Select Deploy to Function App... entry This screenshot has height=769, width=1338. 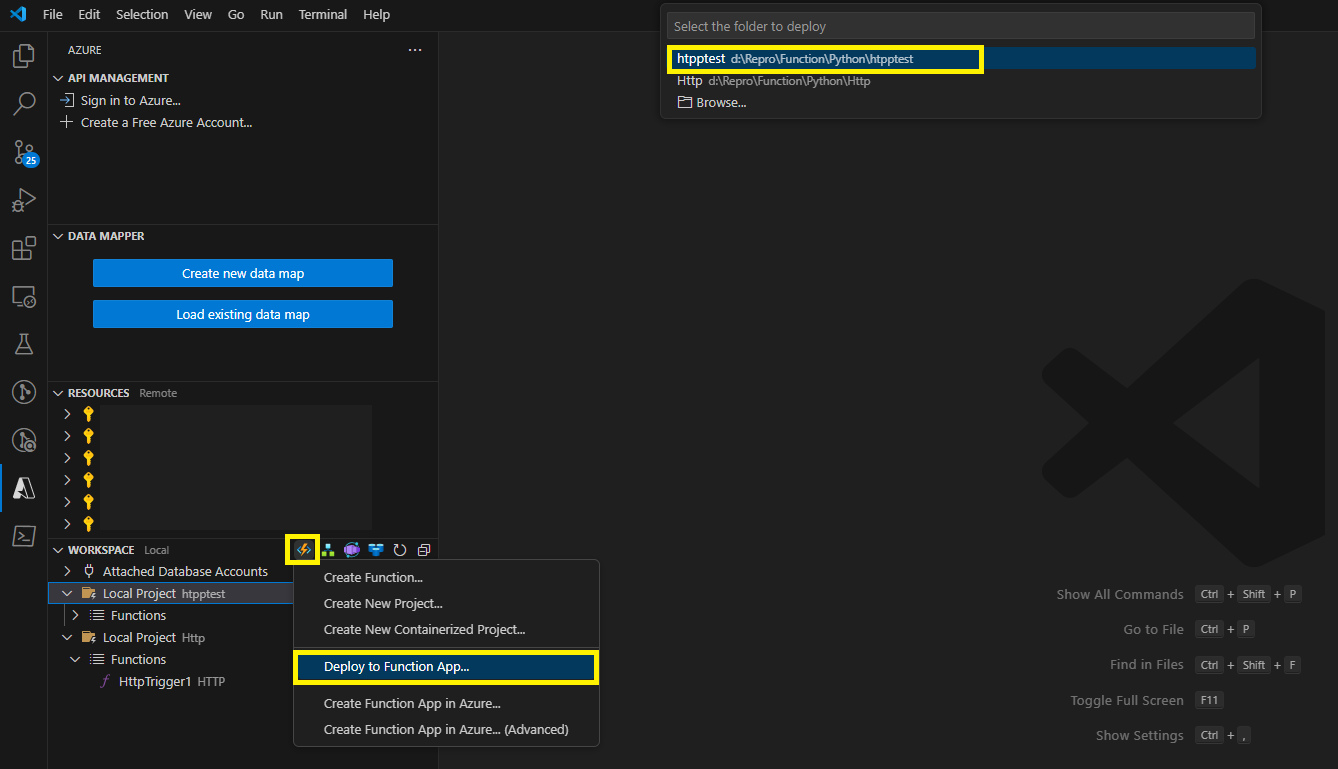[446, 666]
